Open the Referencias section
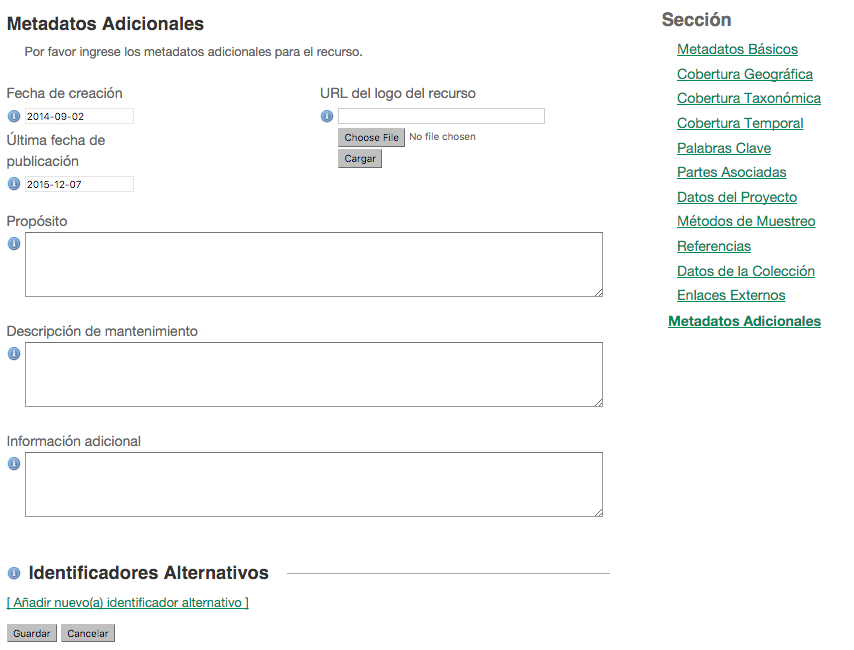The height and width of the screenshot is (650, 854). 713,246
